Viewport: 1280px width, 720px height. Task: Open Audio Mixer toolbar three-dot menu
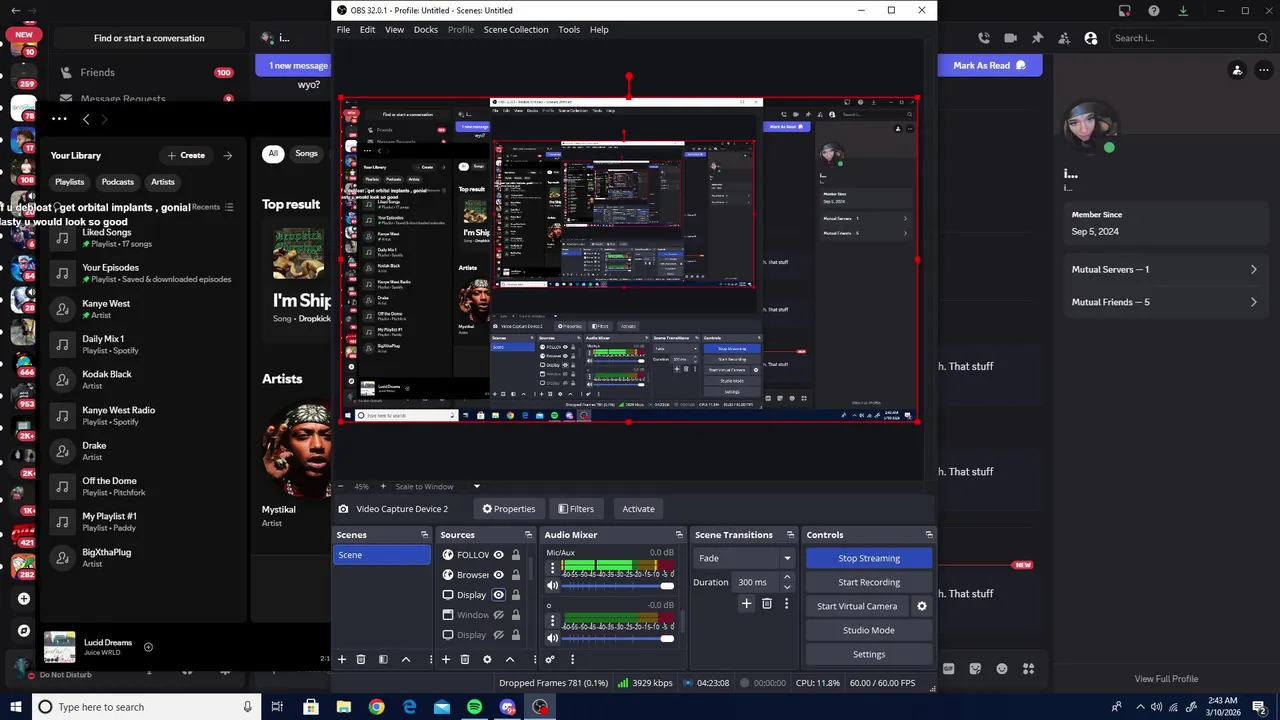click(x=572, y=659)
